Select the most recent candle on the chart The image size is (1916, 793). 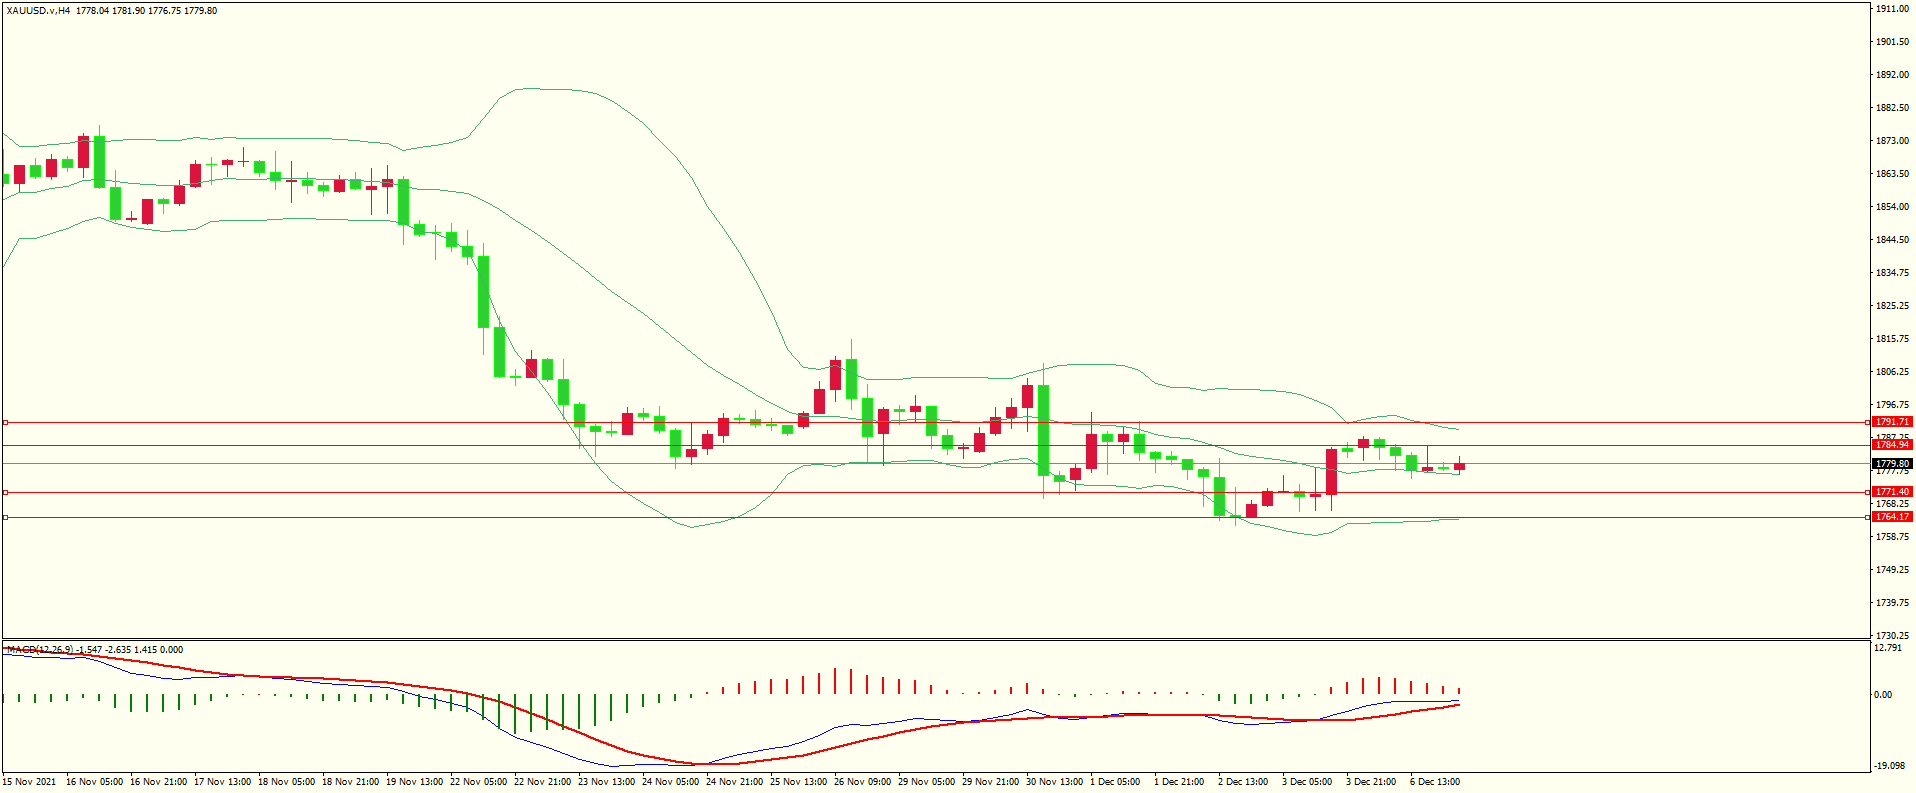coord(1460,466)
